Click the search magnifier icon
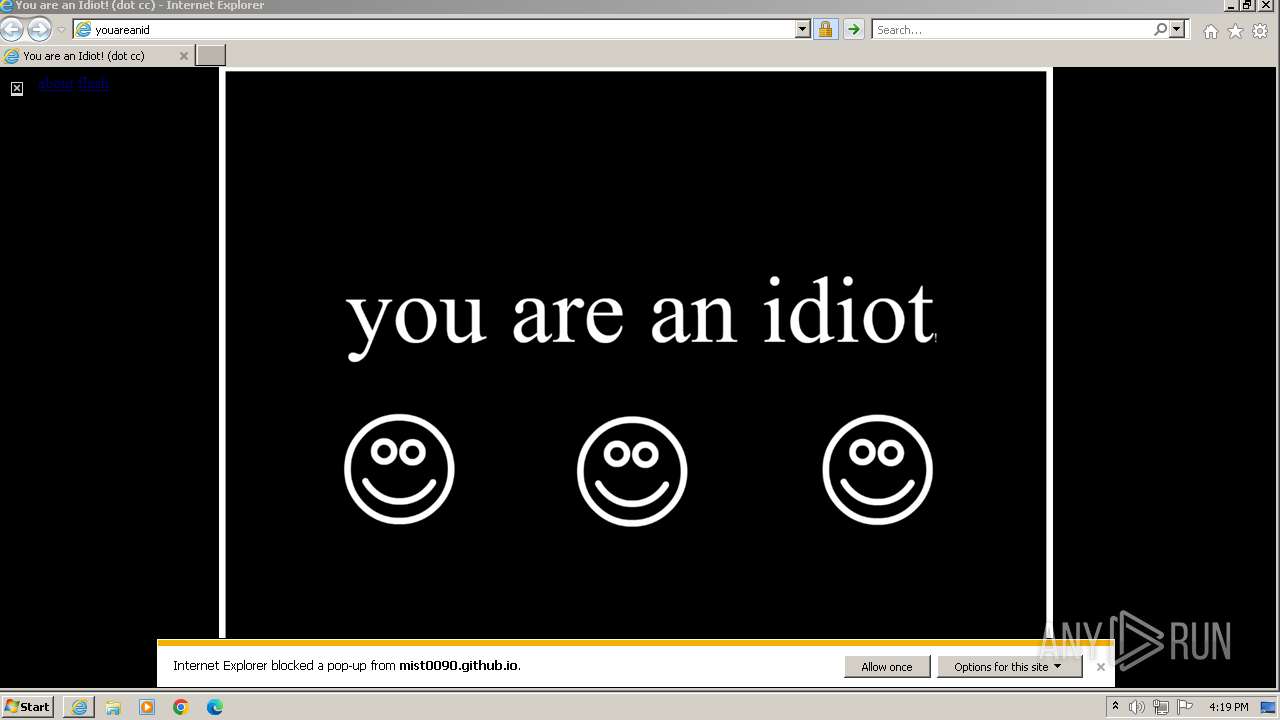This screenshot has height=720, width=1280. pyautogui.click(x=1160, y=30)
